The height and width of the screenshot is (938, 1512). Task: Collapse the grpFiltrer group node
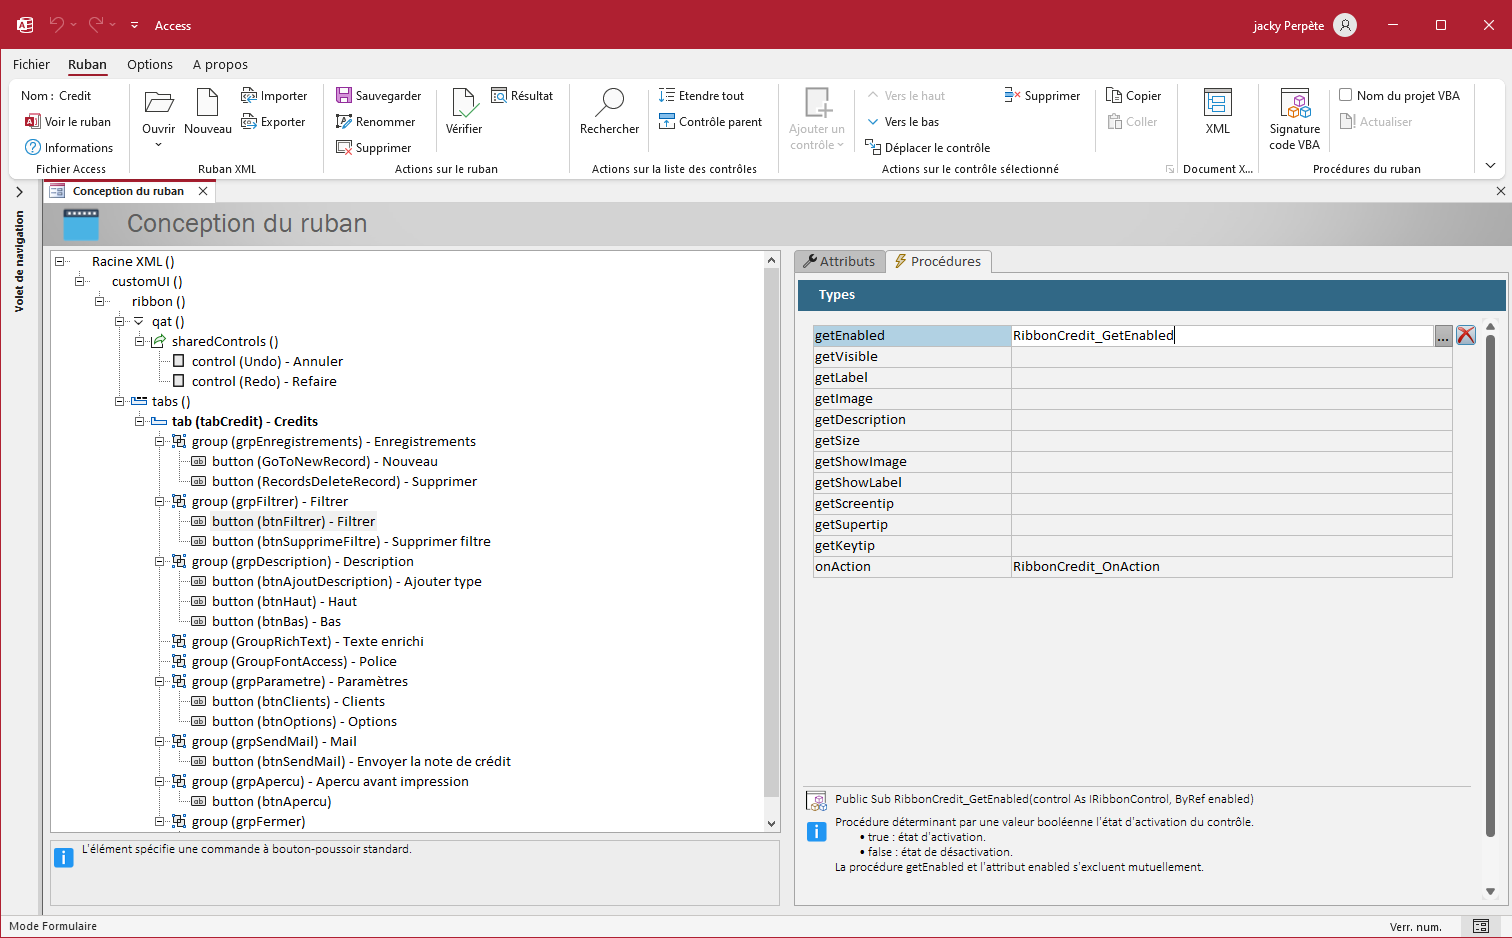[159, 501]
